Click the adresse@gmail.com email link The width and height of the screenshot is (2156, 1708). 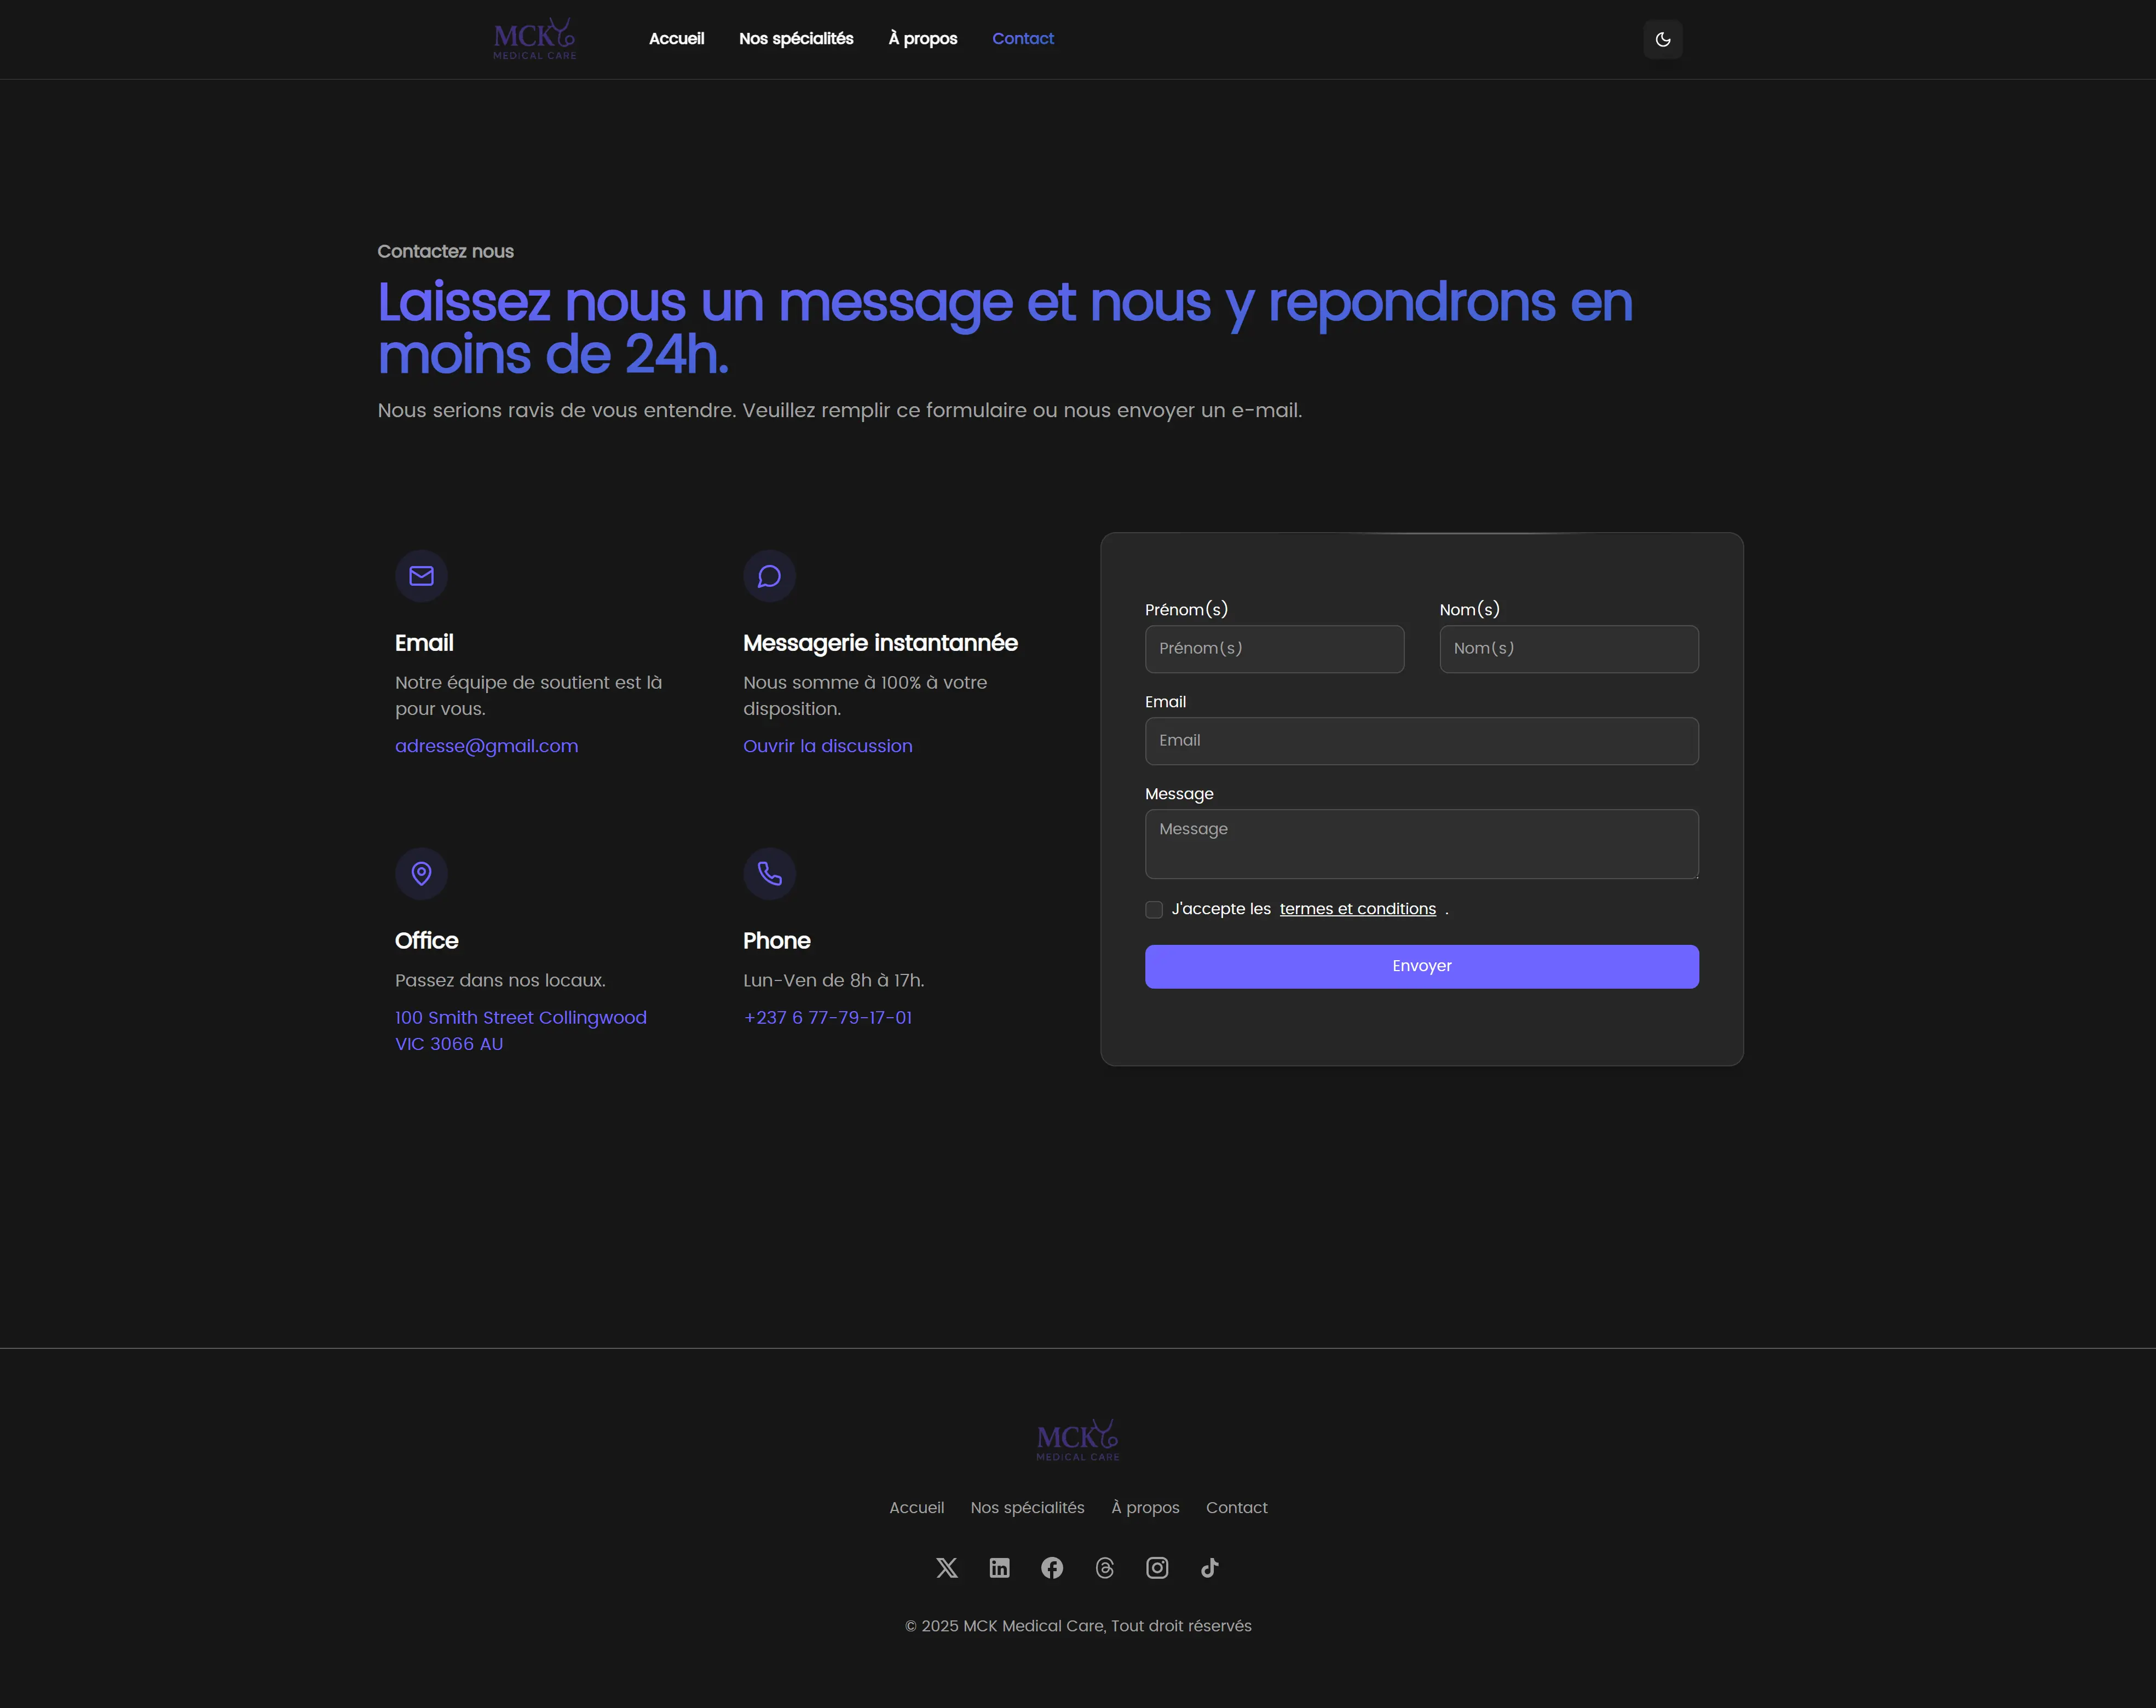click(x=486, y=746)
